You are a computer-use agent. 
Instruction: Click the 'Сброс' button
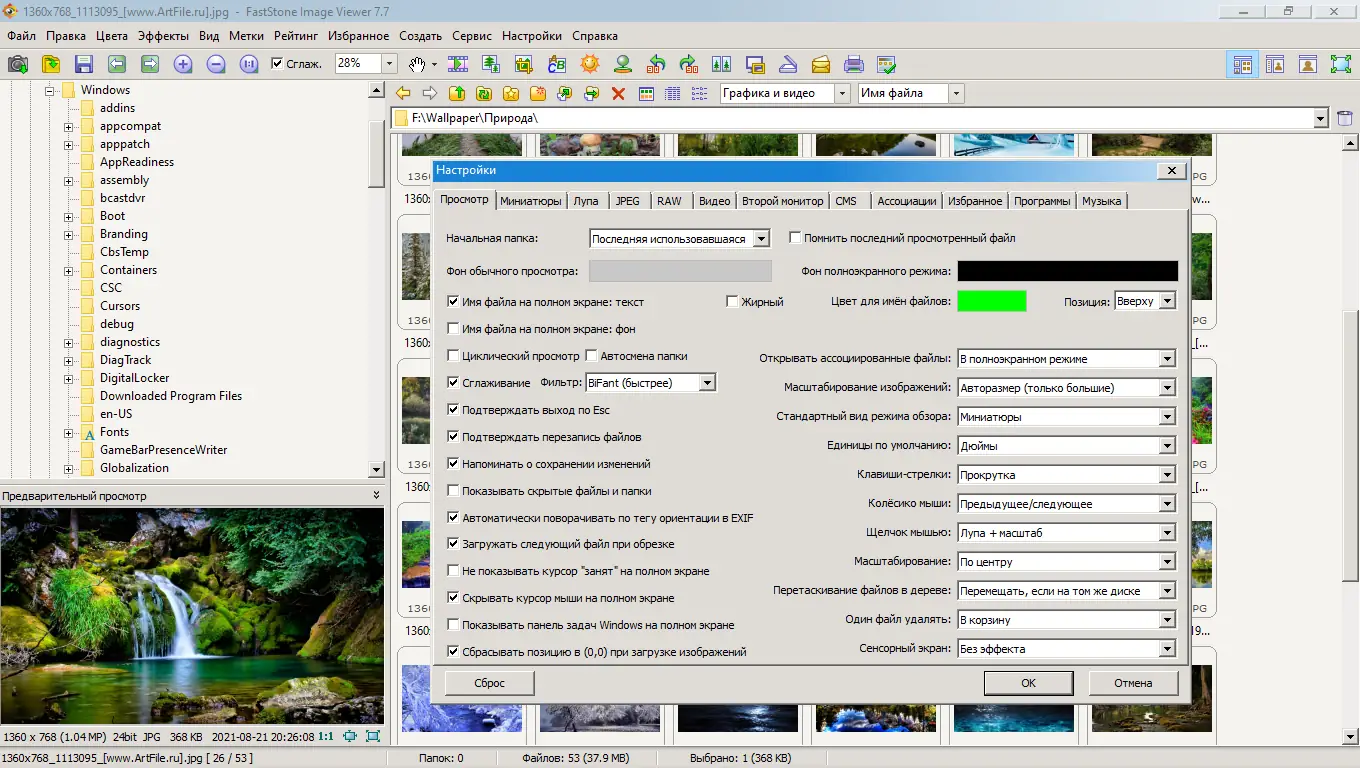click(x=490, y=683)
